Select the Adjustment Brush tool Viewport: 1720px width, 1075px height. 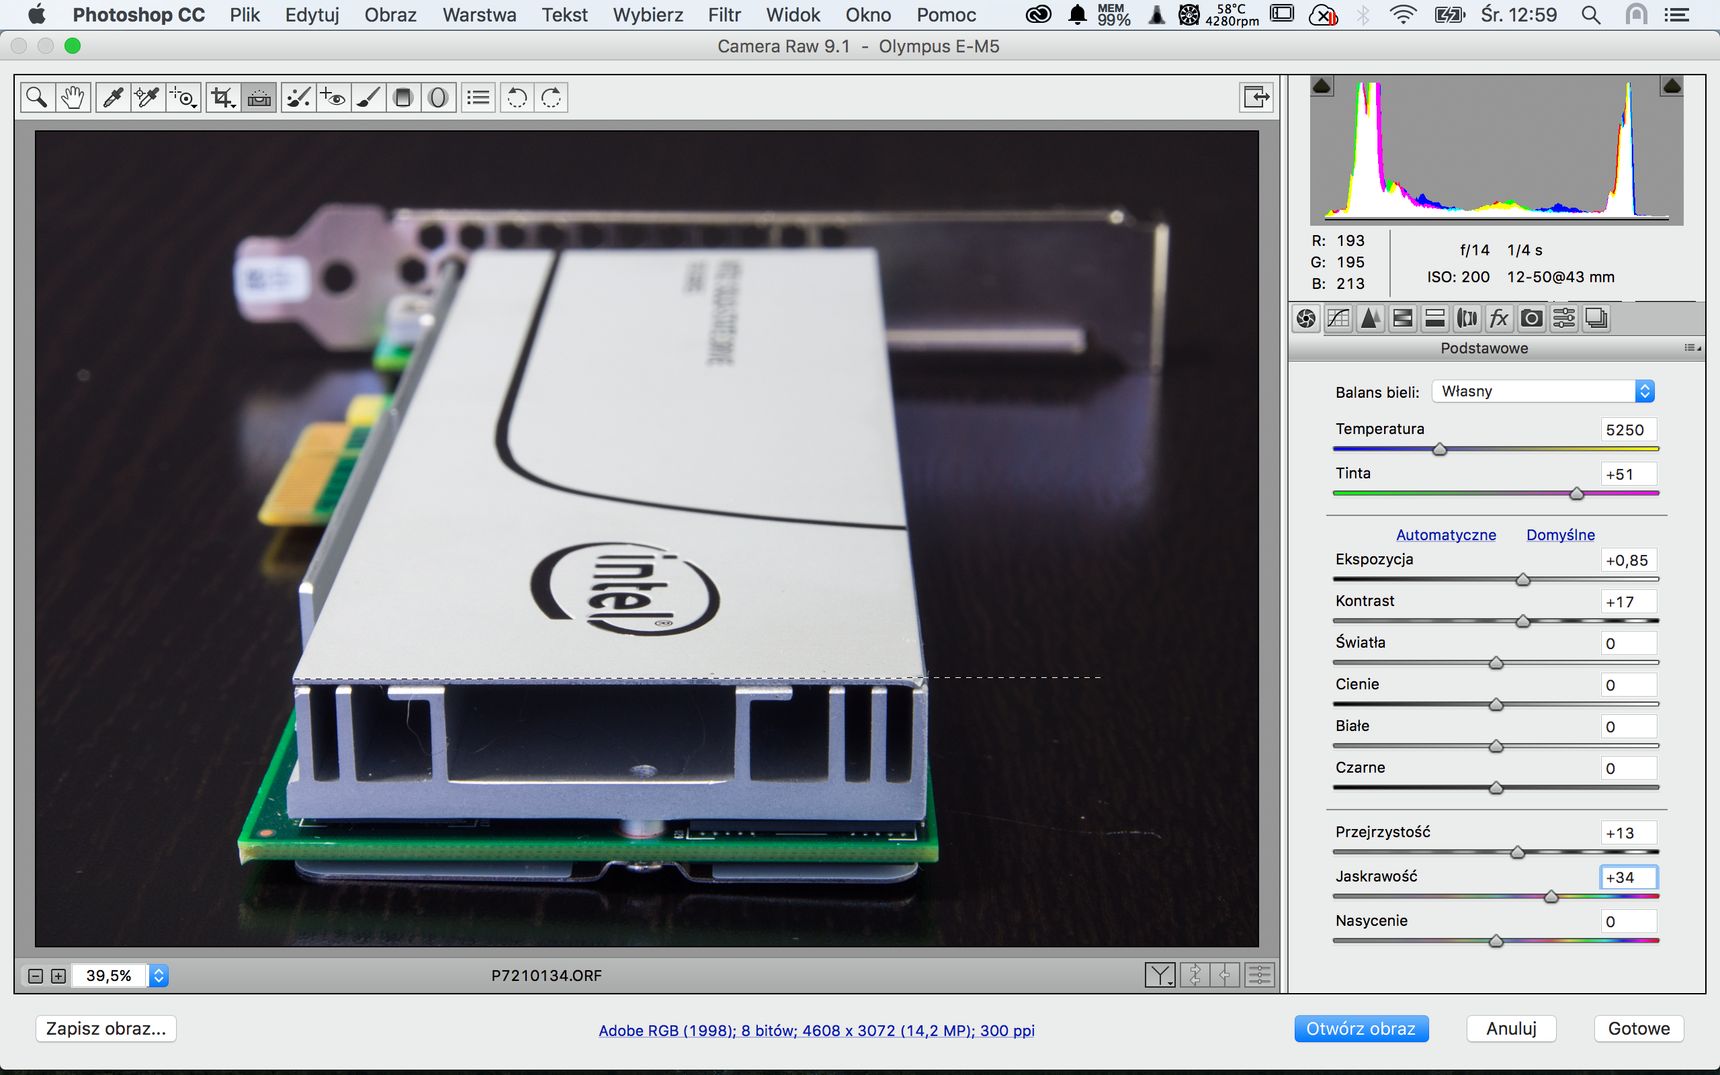pyautogui.click(x=368, y=97)
